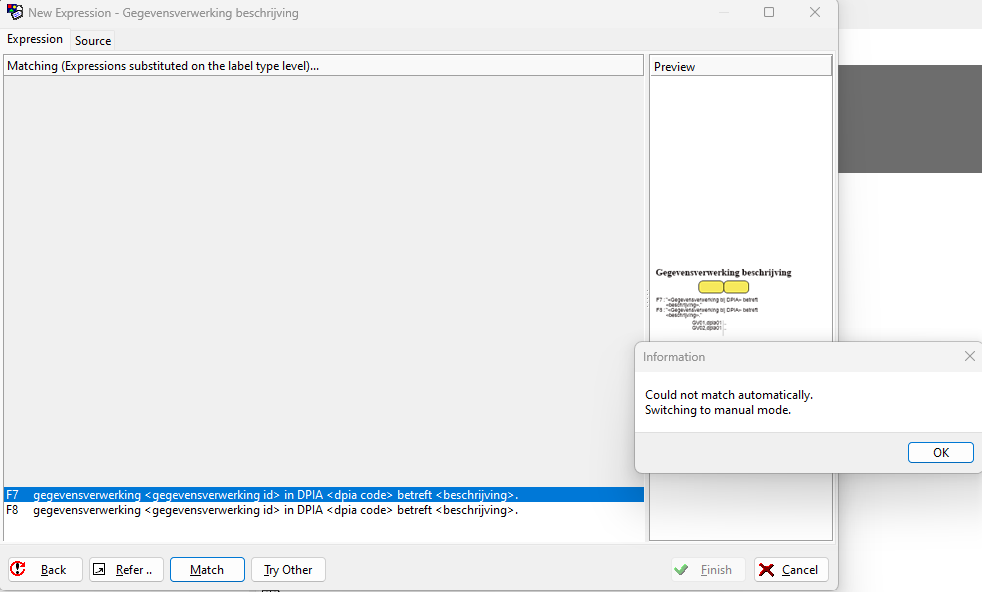Click the Back arrow icon

pyautogui.click(x=18, y=569)
